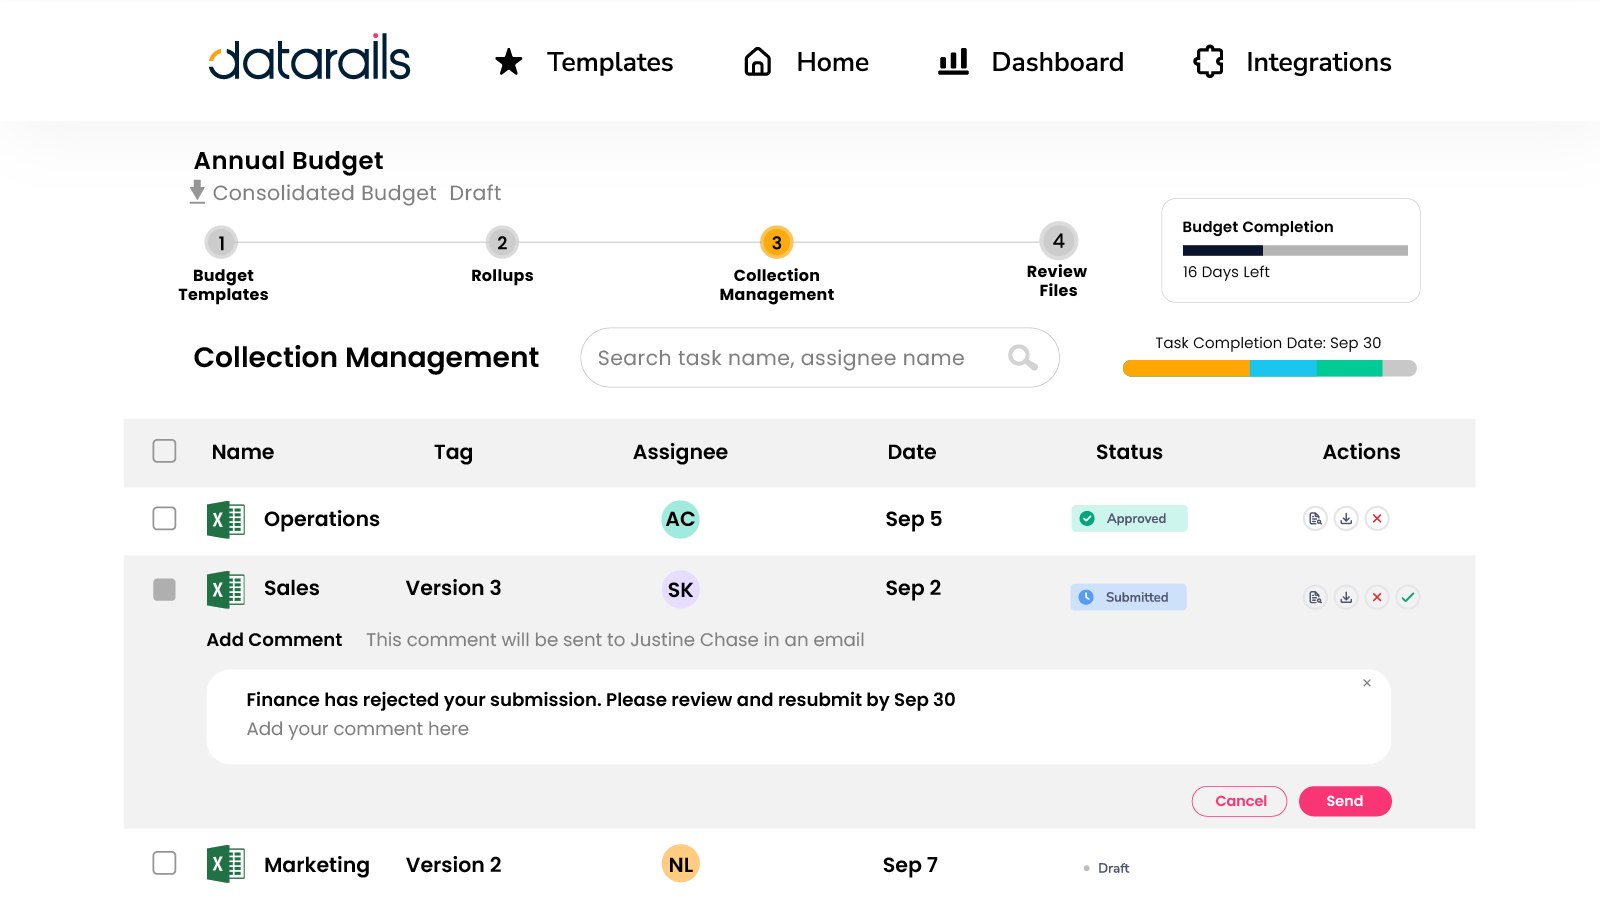Download the Operations file
This screenshot has width=1600, height=901.
coord(1346,519)
